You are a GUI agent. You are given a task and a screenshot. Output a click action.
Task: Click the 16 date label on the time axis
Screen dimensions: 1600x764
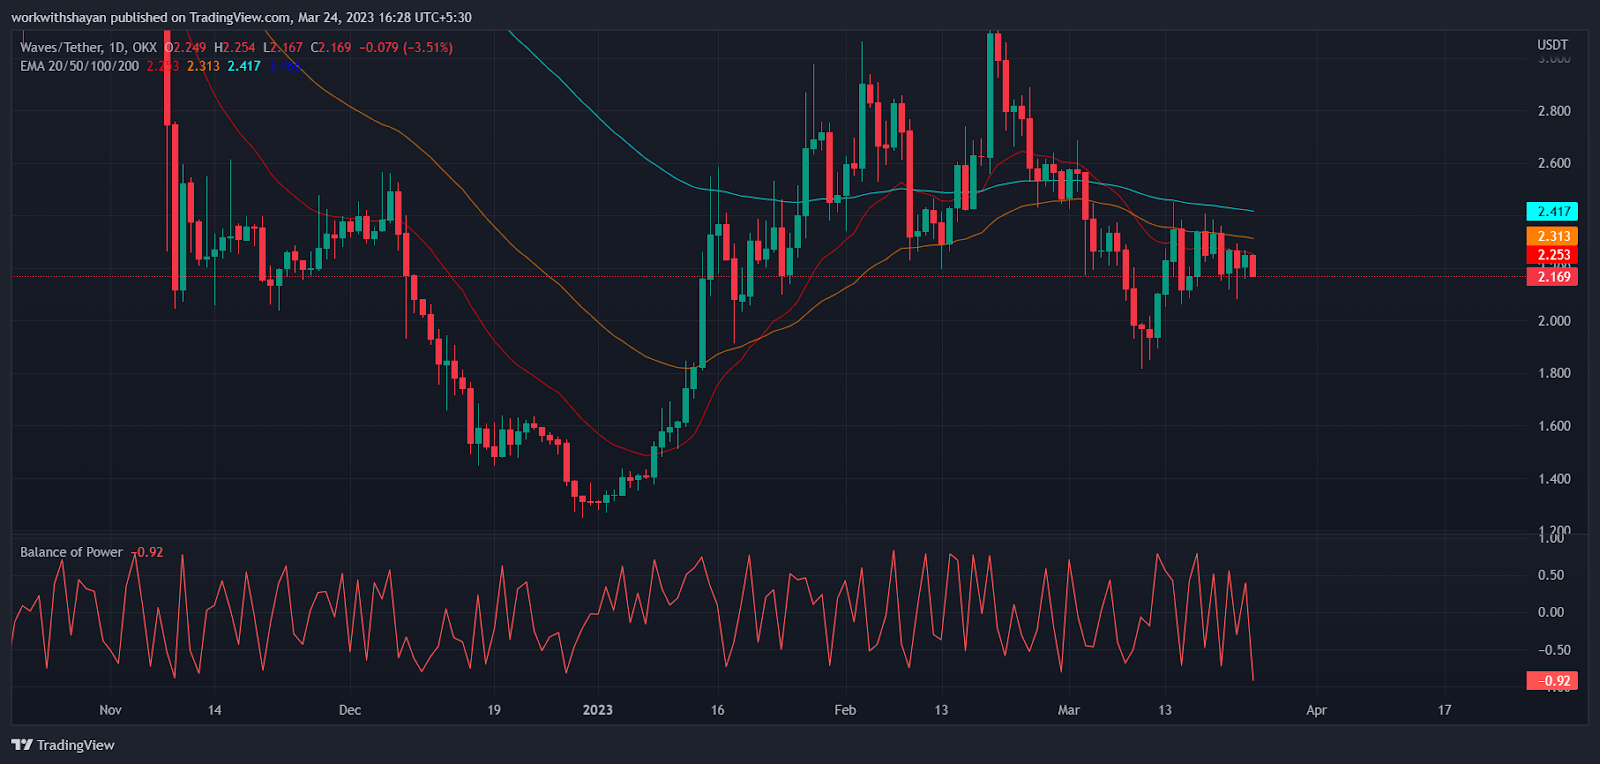click(718, 710)
